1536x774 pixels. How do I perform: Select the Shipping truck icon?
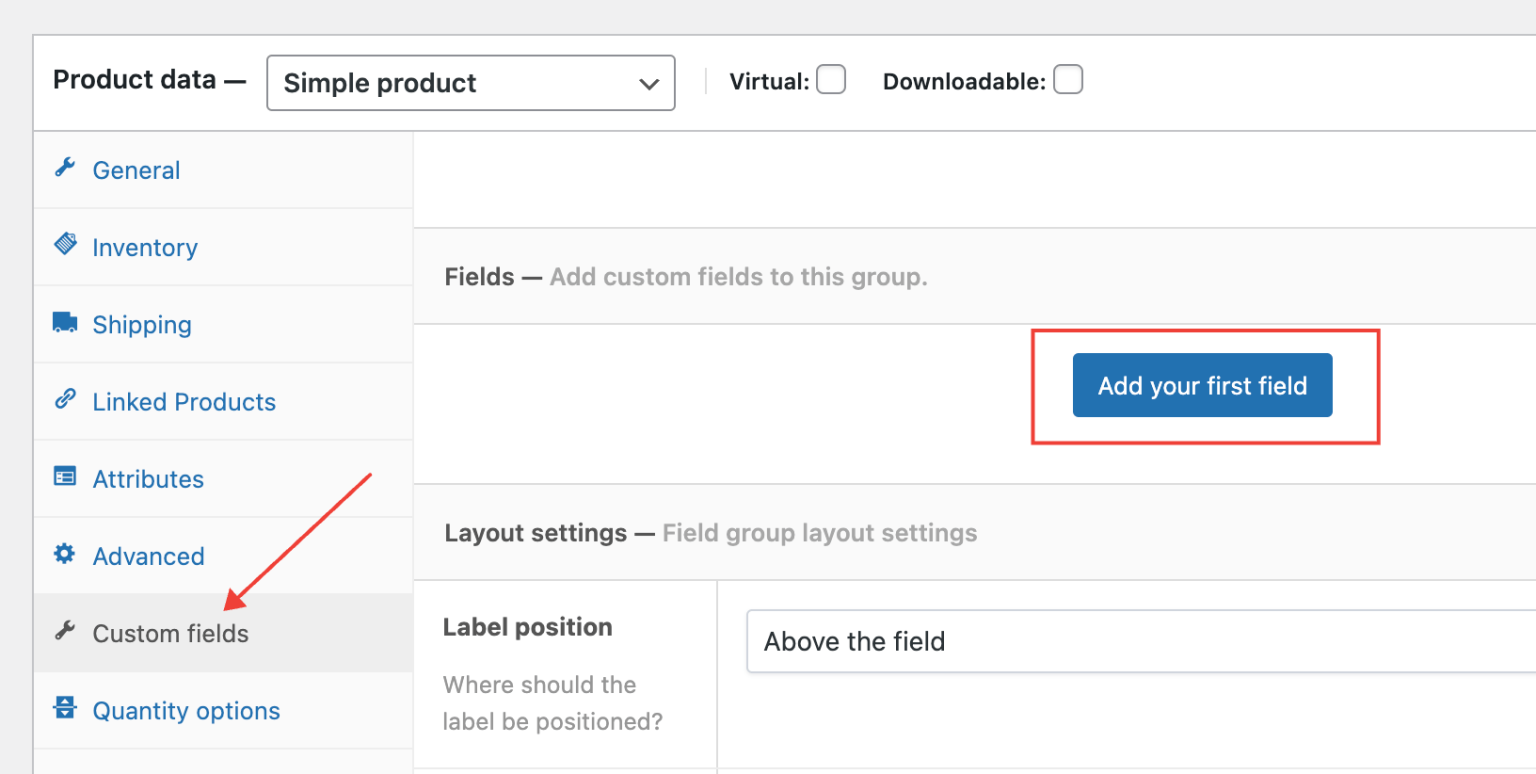[65, 322]
